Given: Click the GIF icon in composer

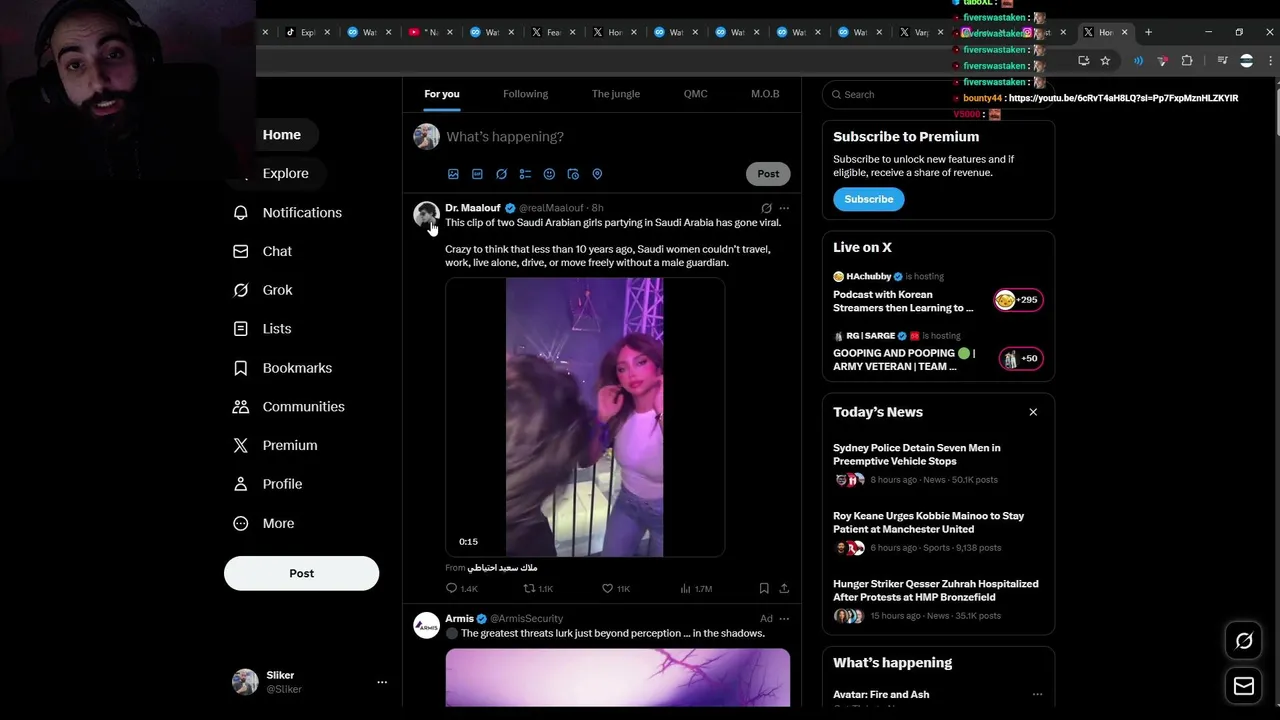Looking at the screenshot, I should click(477, 174).
